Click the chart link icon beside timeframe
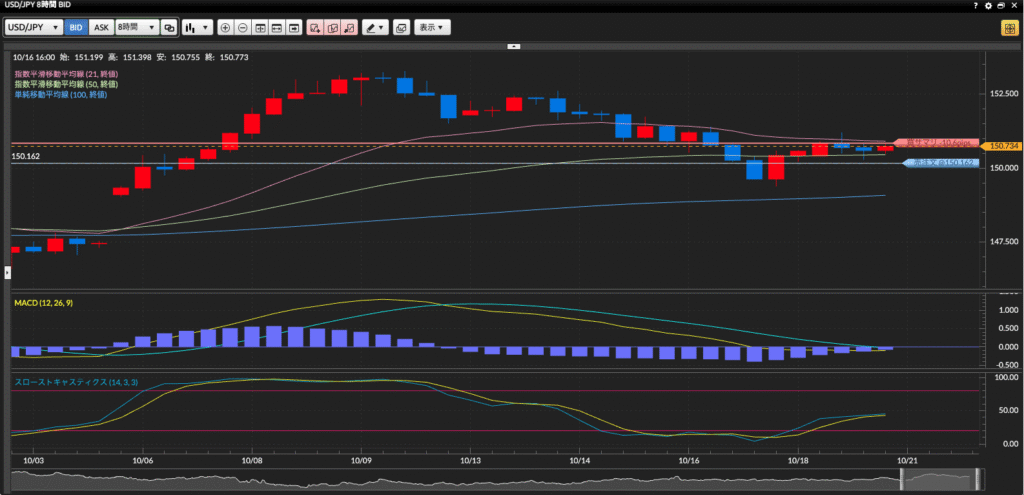Image resolution: width=1024 pixels, height=495 pixels. pos(169,27)
